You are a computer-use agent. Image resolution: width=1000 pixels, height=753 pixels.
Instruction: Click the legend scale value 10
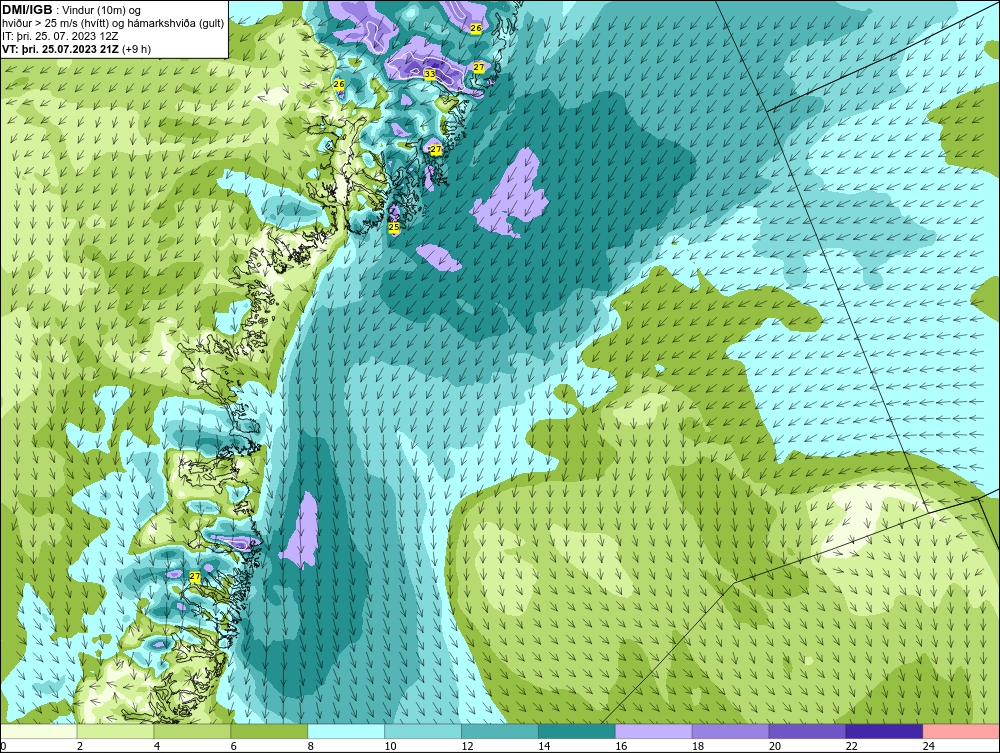(390, 746)
